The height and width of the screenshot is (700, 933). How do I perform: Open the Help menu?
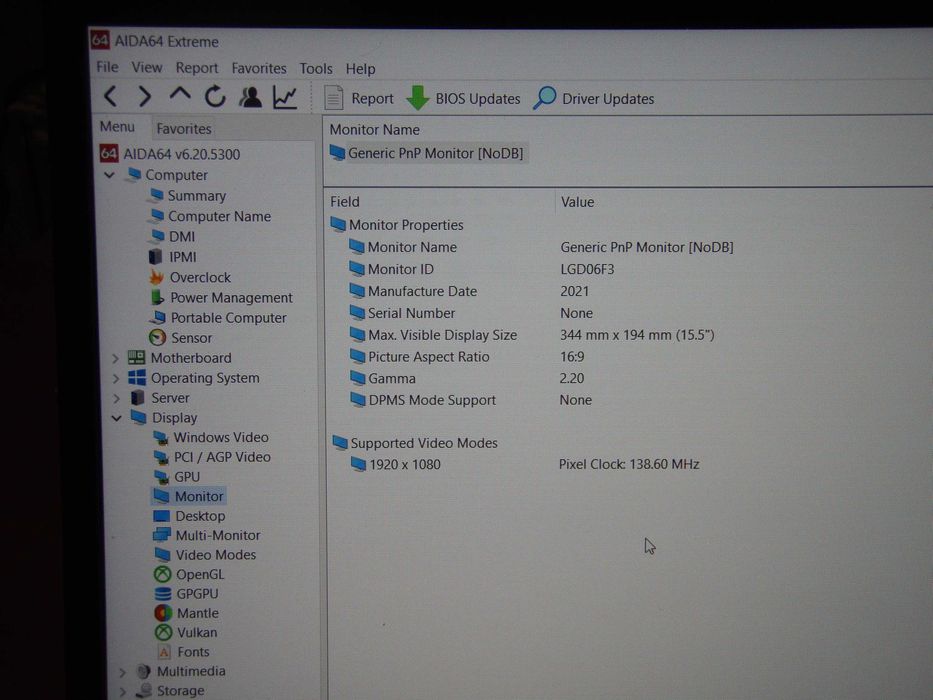pos(361,69)
